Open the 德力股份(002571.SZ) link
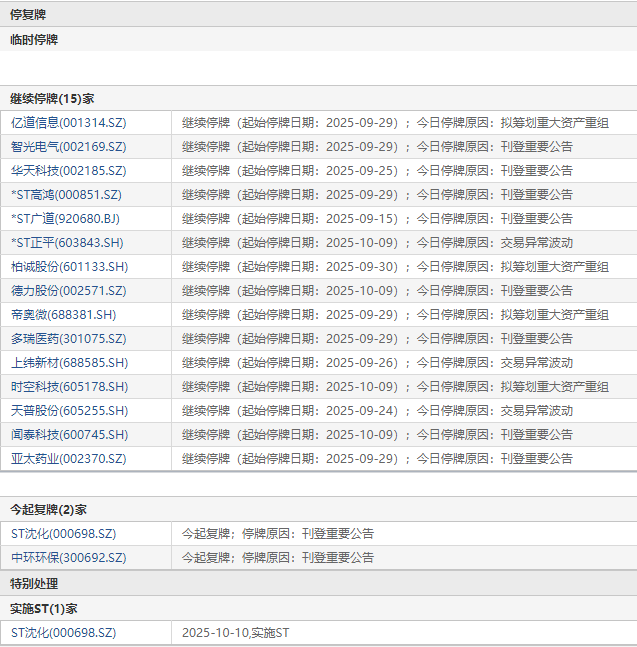Viewport: 637px width, 647px height. [x=68, y=290]
